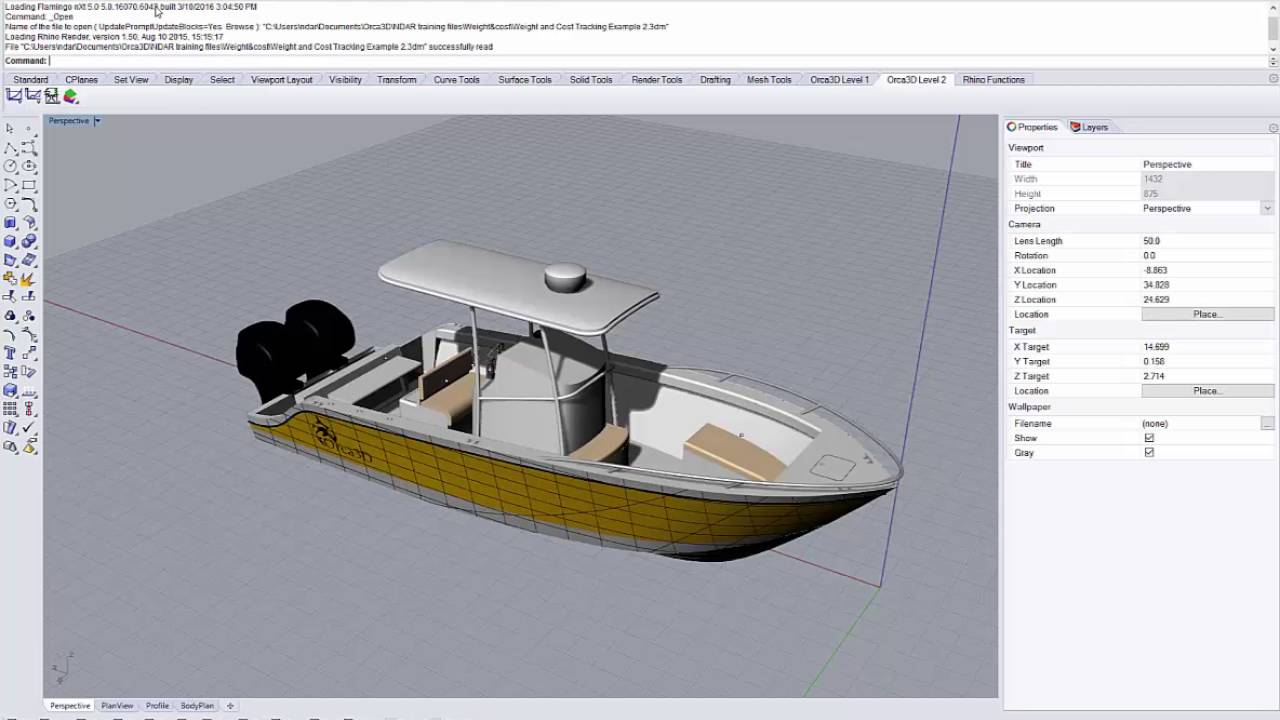The width and height of the screenshot is (1280, 720).
Task: Switch to the Profile viewport tab
Action: point(157,706)
